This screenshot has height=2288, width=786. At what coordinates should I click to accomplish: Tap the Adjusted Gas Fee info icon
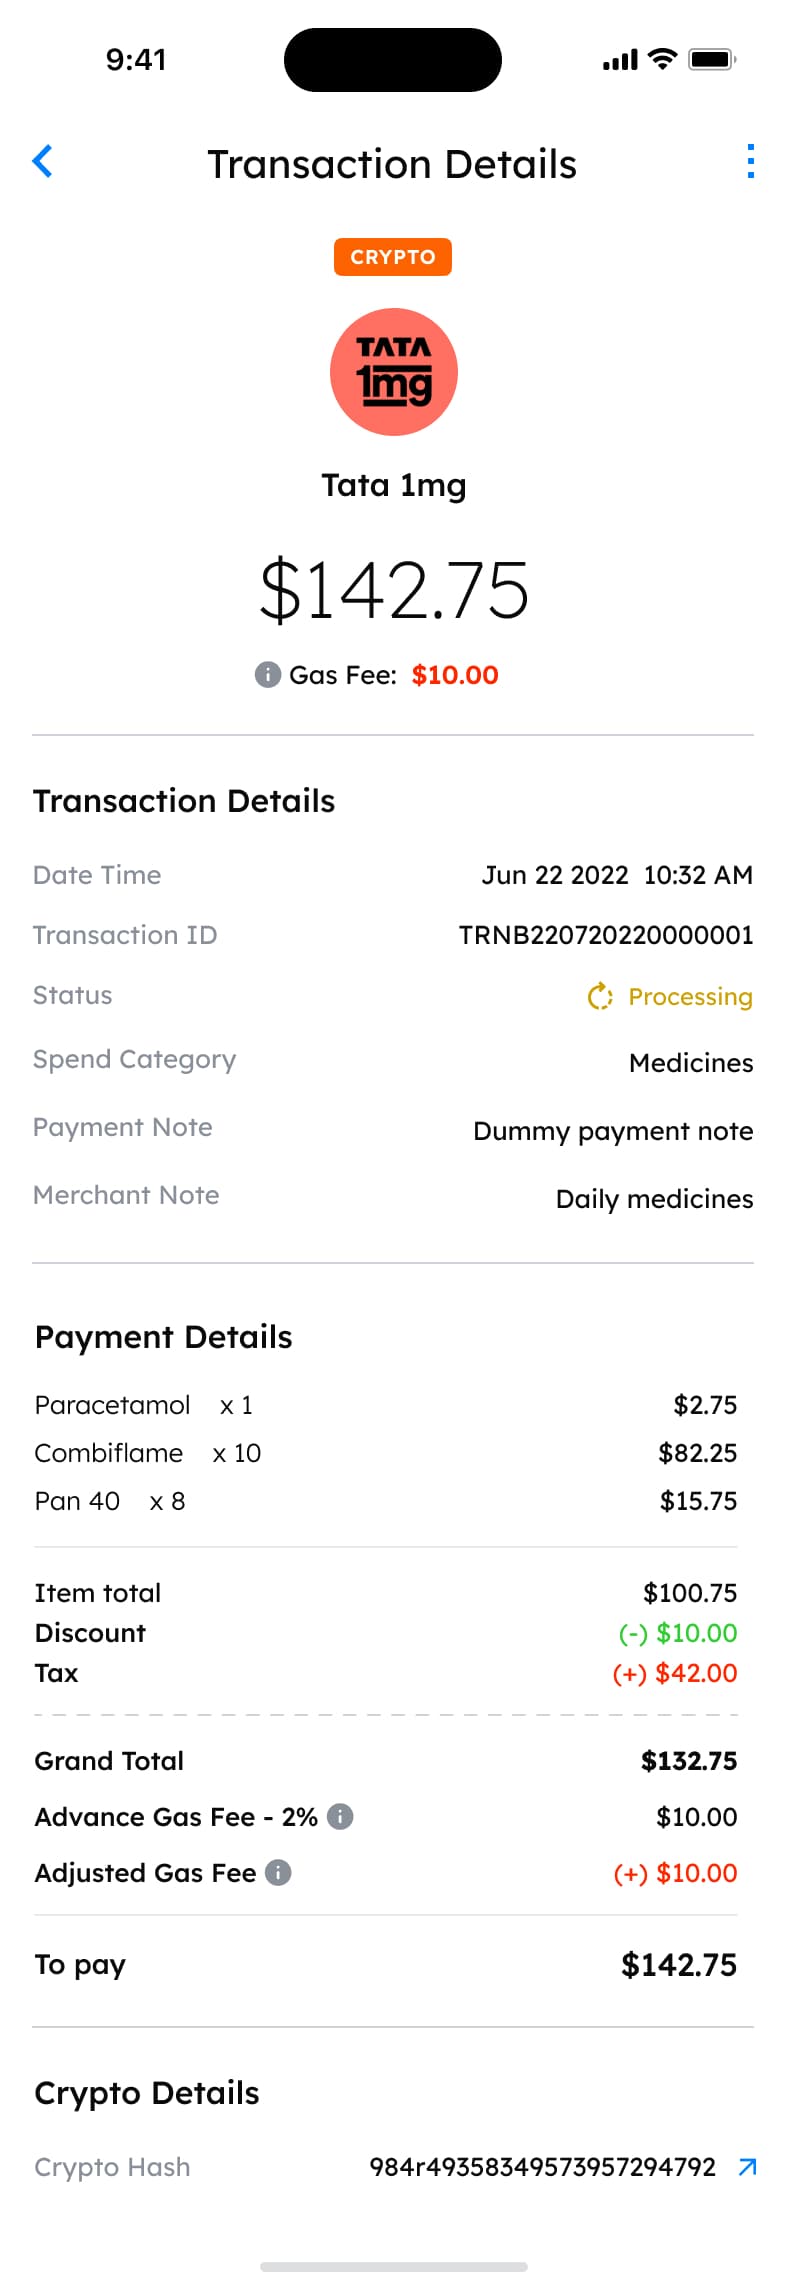pyautogui.click(x=278, y=1872)
